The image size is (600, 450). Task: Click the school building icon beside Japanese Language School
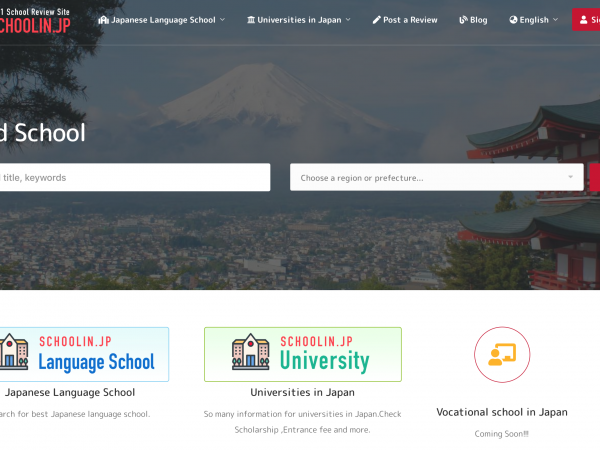click(x=103, y=20)
